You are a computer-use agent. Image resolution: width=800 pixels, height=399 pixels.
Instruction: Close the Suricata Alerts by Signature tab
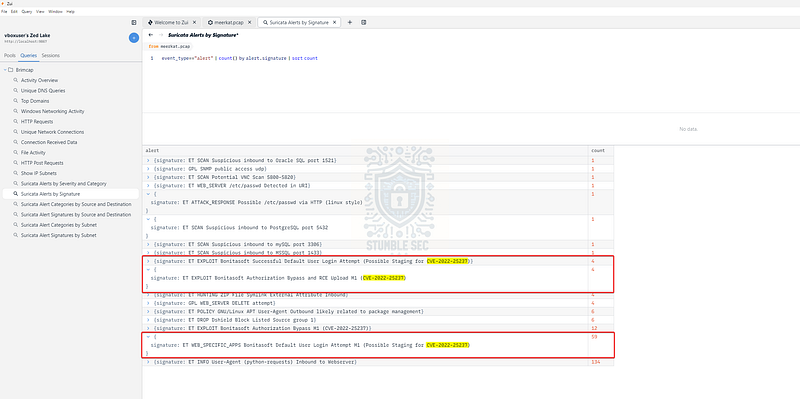click(335, 22)
